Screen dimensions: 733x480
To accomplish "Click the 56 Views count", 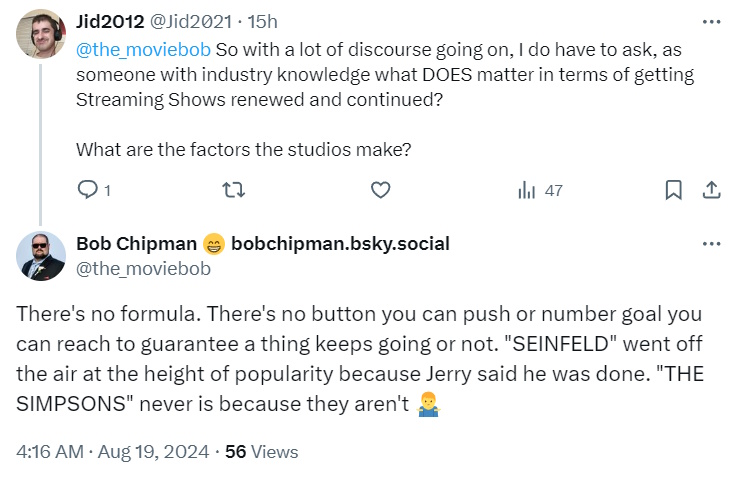I will point(261,452).
